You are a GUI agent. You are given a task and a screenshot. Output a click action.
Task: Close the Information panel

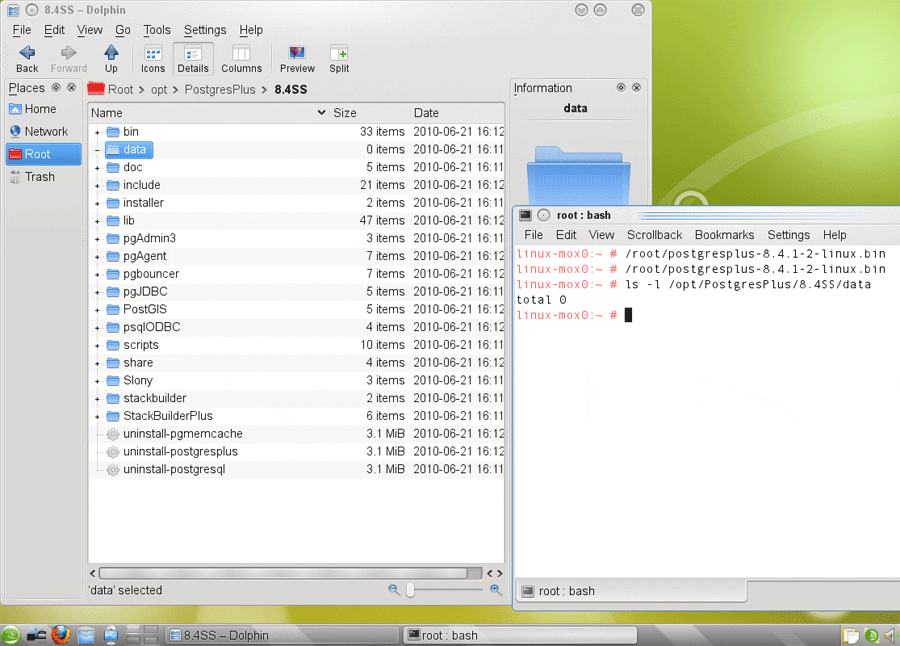(637, 88)
